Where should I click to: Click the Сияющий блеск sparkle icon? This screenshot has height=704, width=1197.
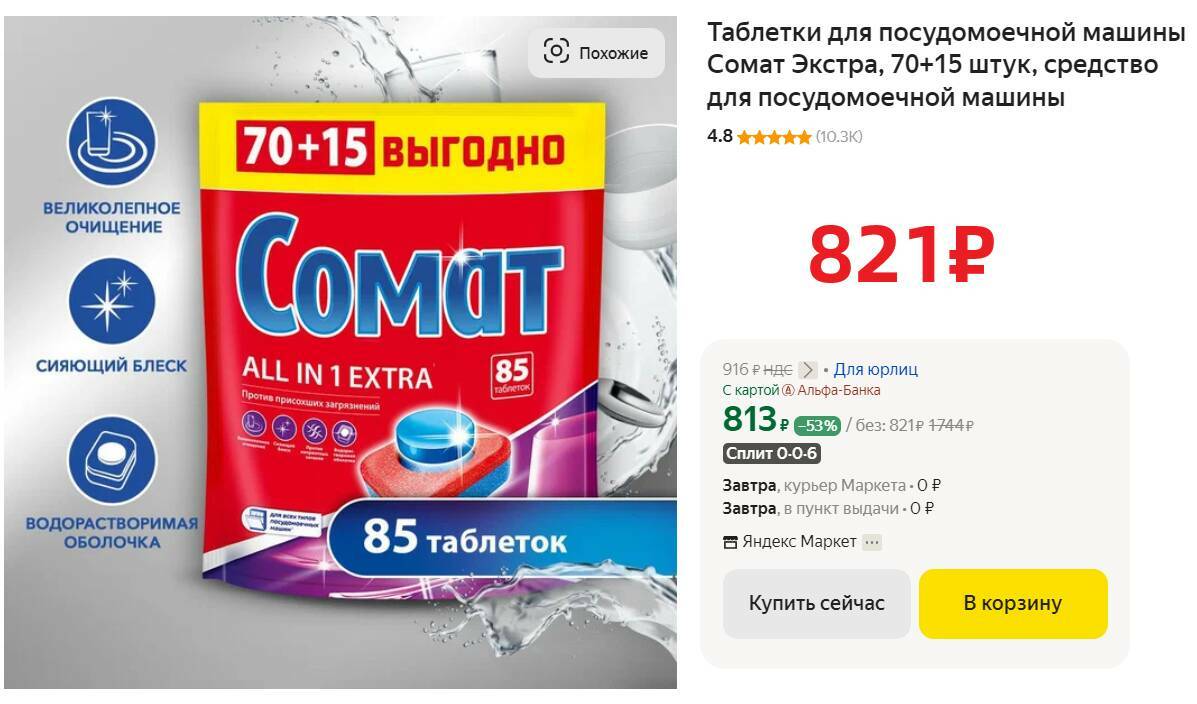point(111,301)
